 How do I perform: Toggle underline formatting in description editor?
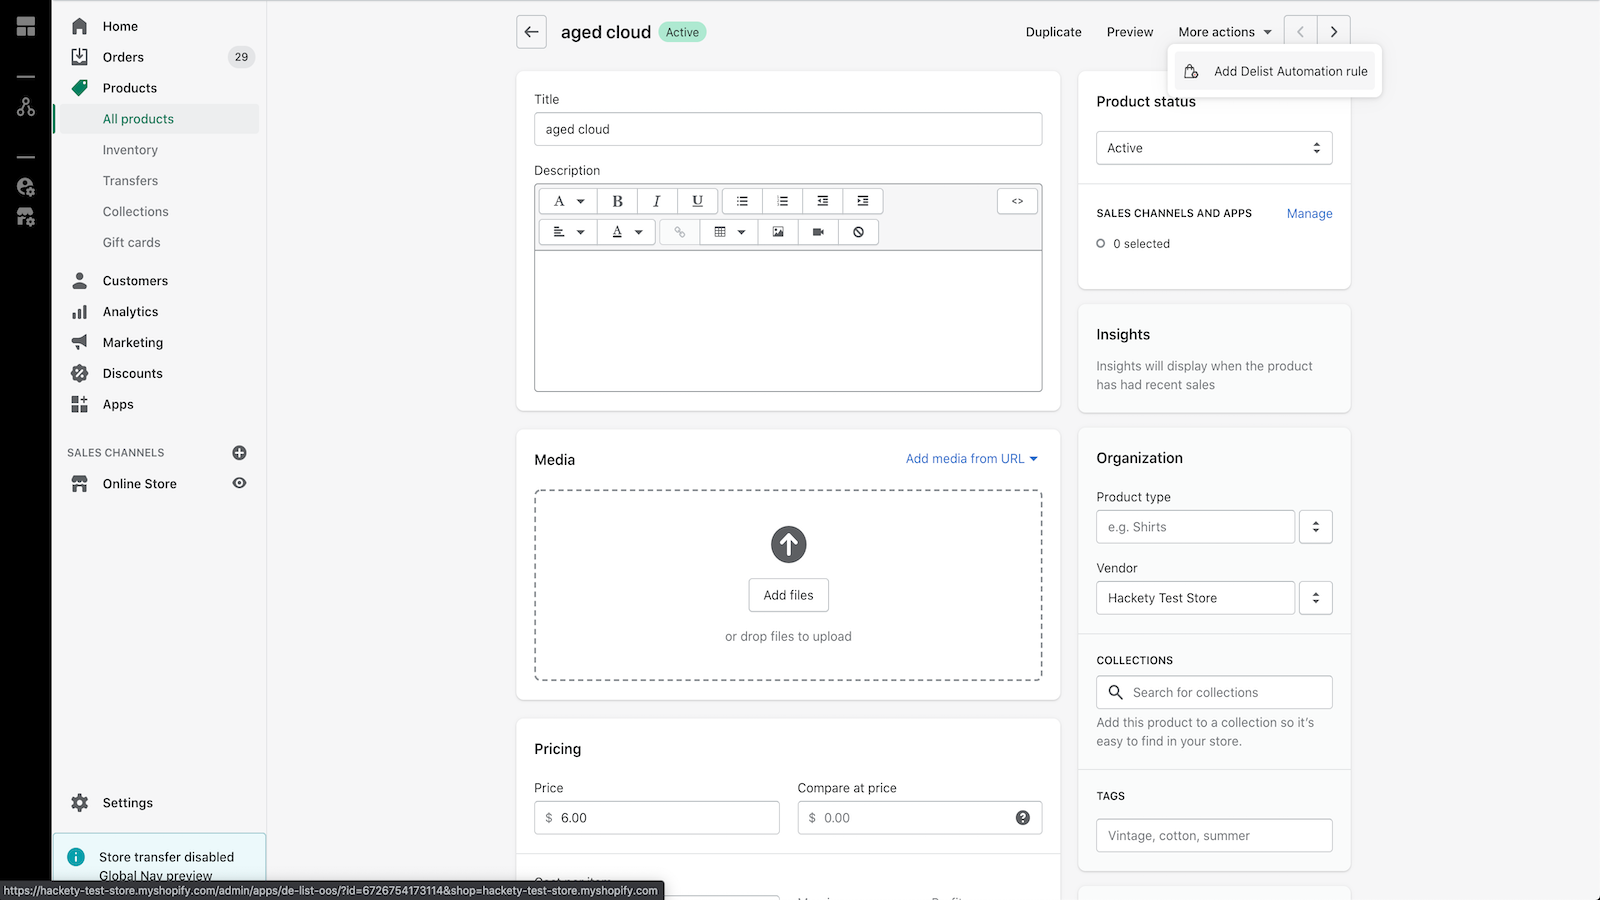pyautogui.click(x=697, y=201)
